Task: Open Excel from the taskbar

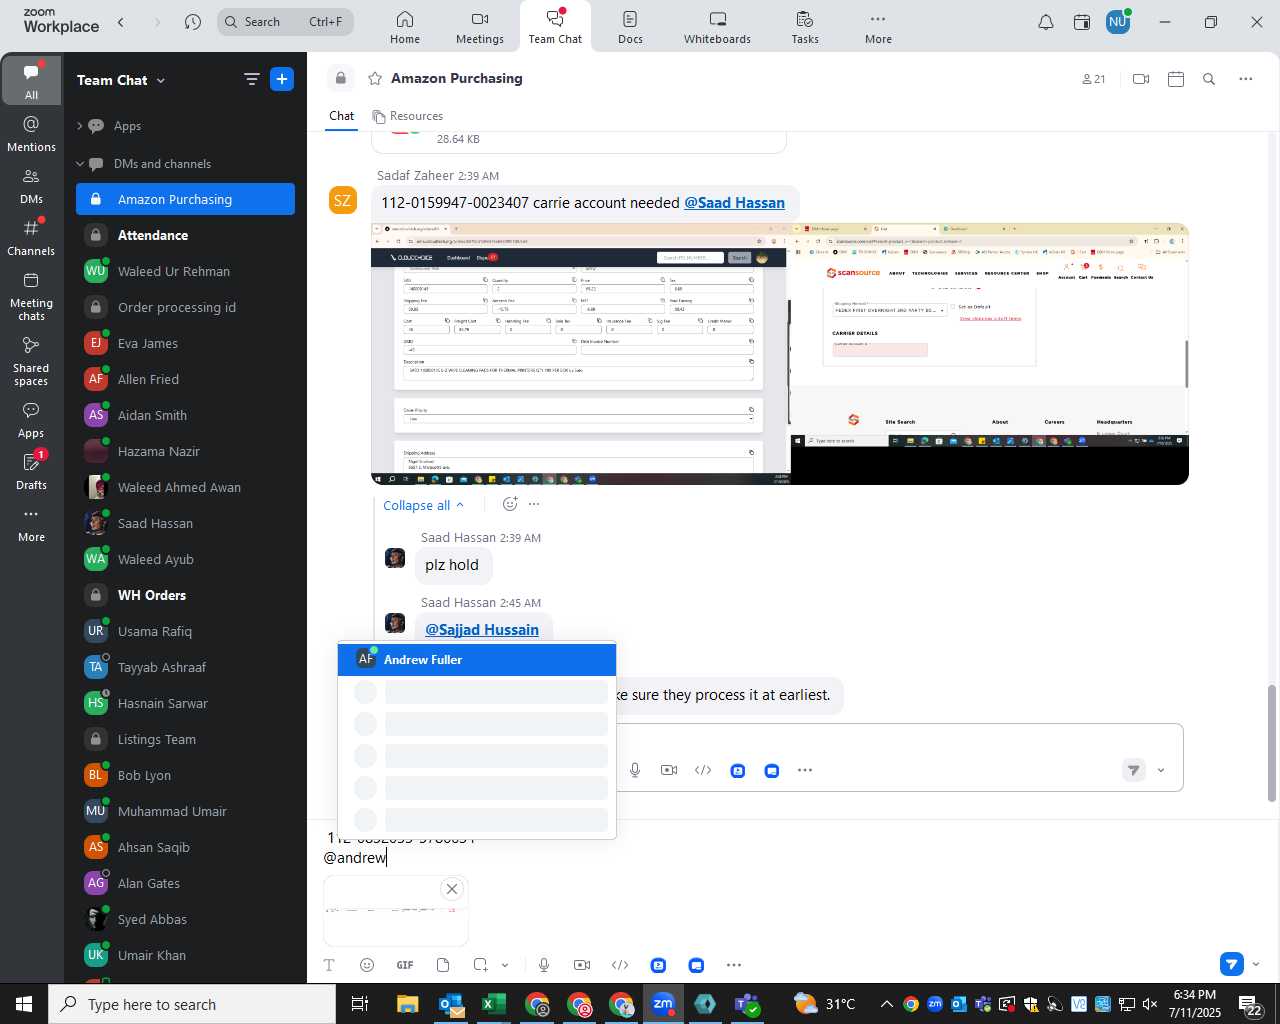Action: (x=493, y=1004)
